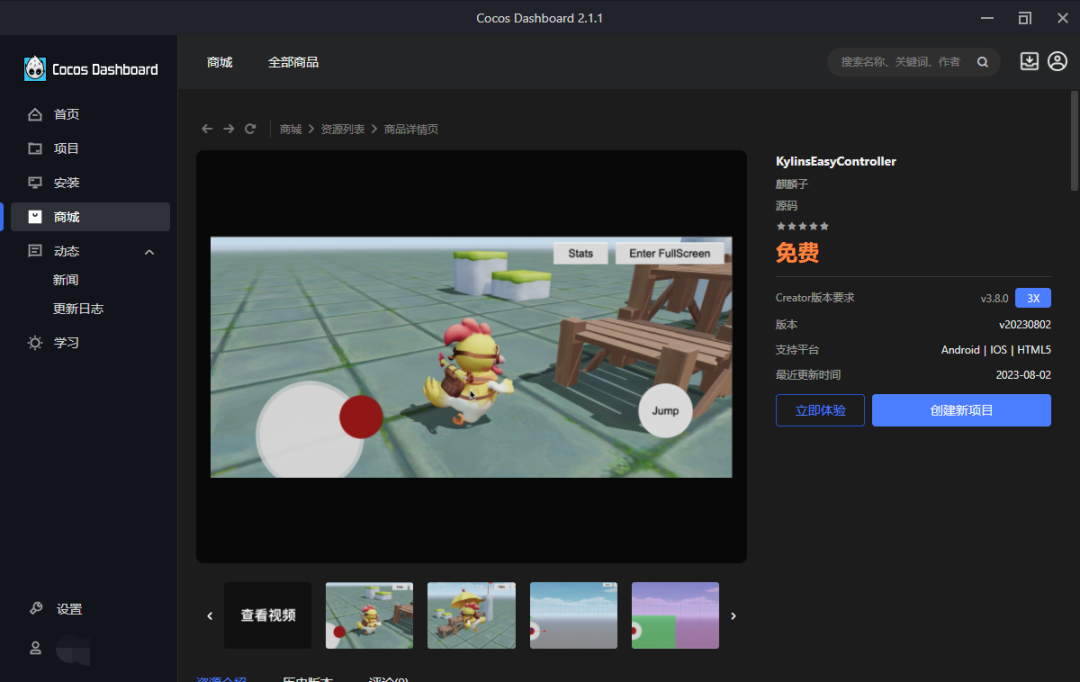Click the user account icon at sidebar bottom
The height and width of the screenshot is (682, 1080).
35,648
